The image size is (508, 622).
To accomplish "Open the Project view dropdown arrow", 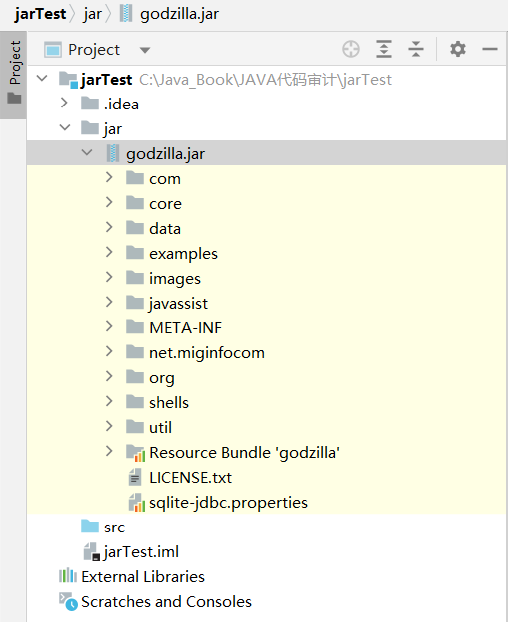I will 145,50.
